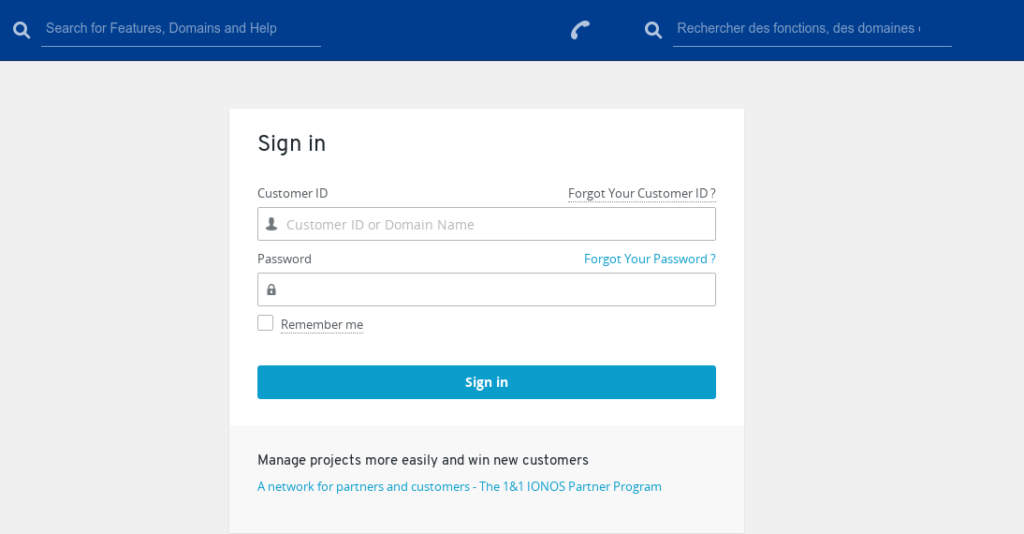The height and width of the screenshot is (534, 1024).
Task: Click the Sign in heading text
Action: pos(292,143)
